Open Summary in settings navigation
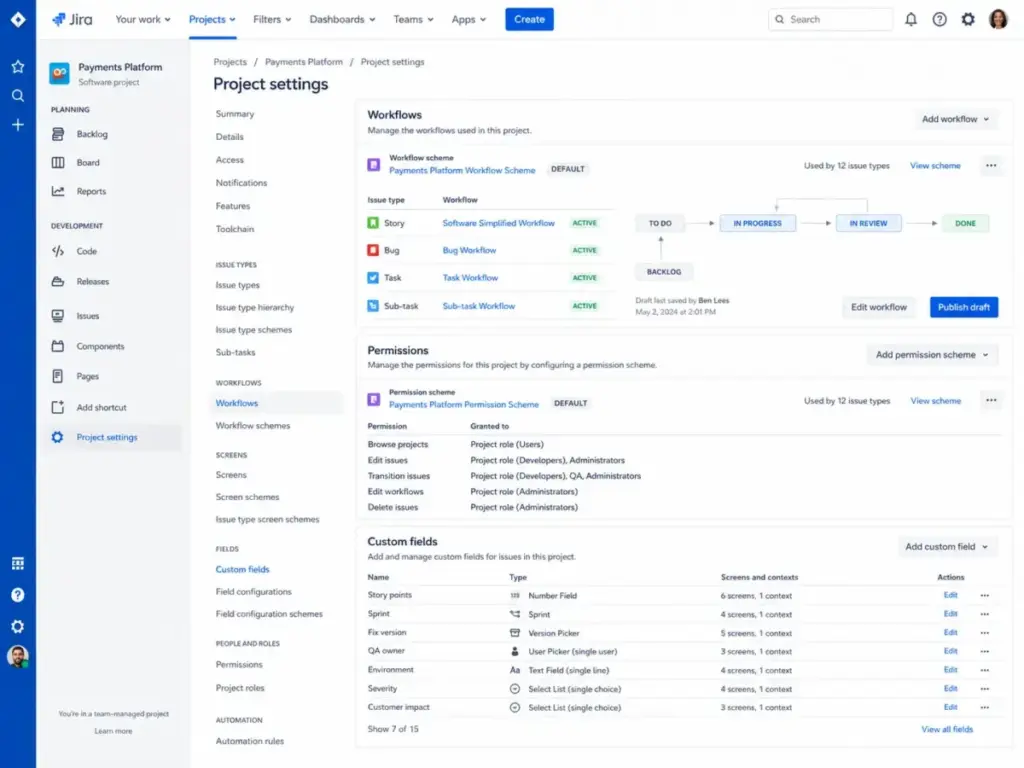Screen dimensions: 1024x768 tap(234, 114)
